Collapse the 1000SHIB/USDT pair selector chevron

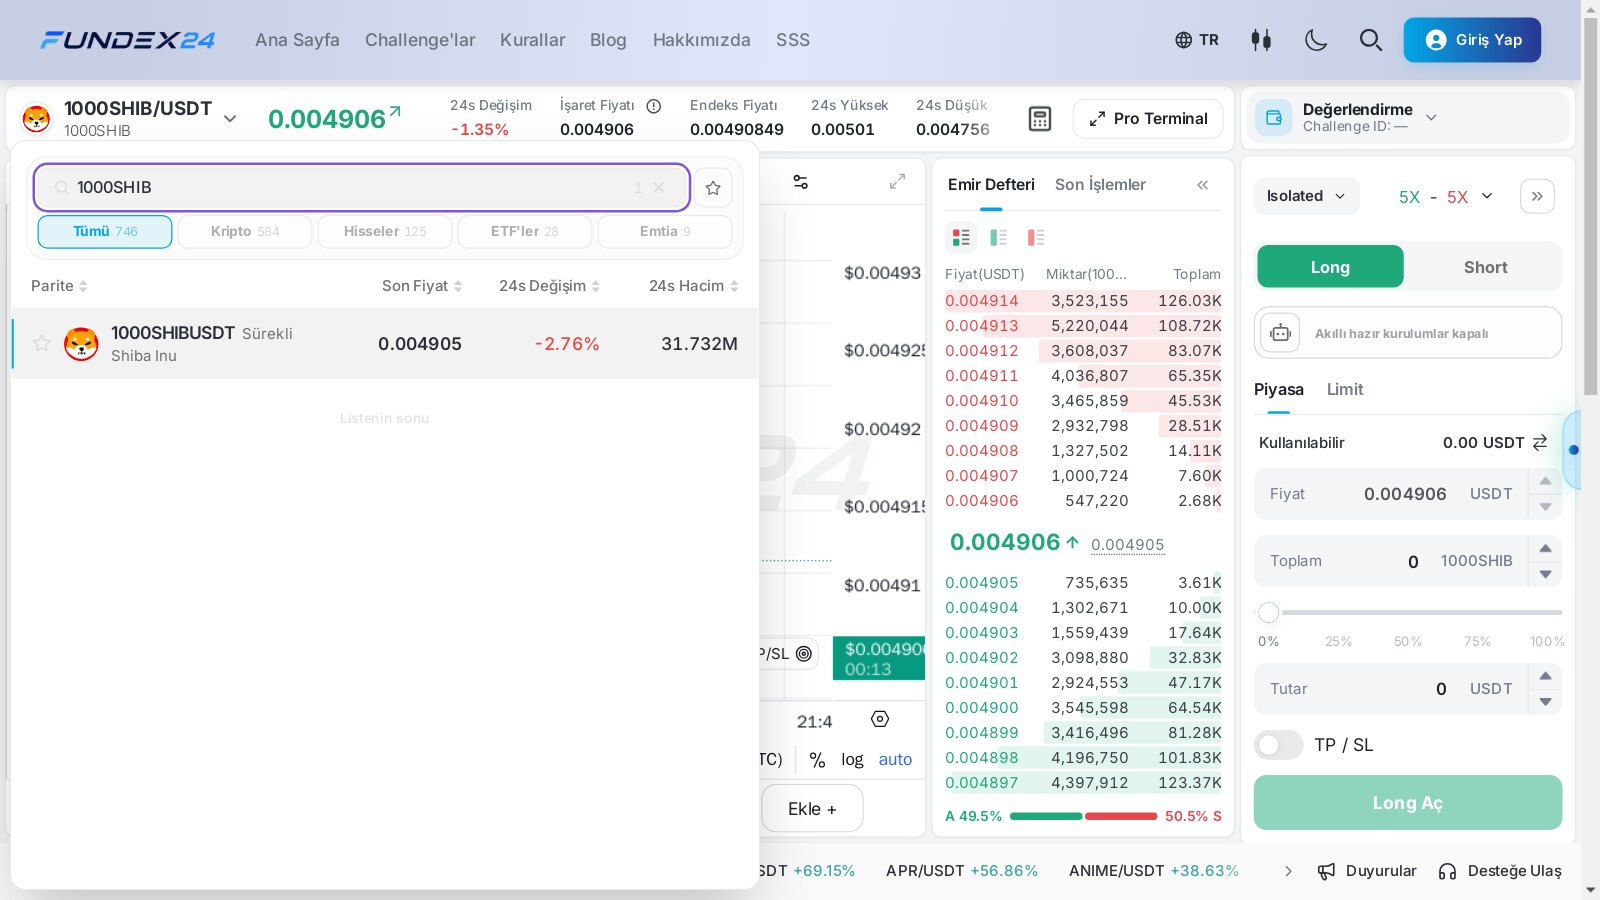230,119
